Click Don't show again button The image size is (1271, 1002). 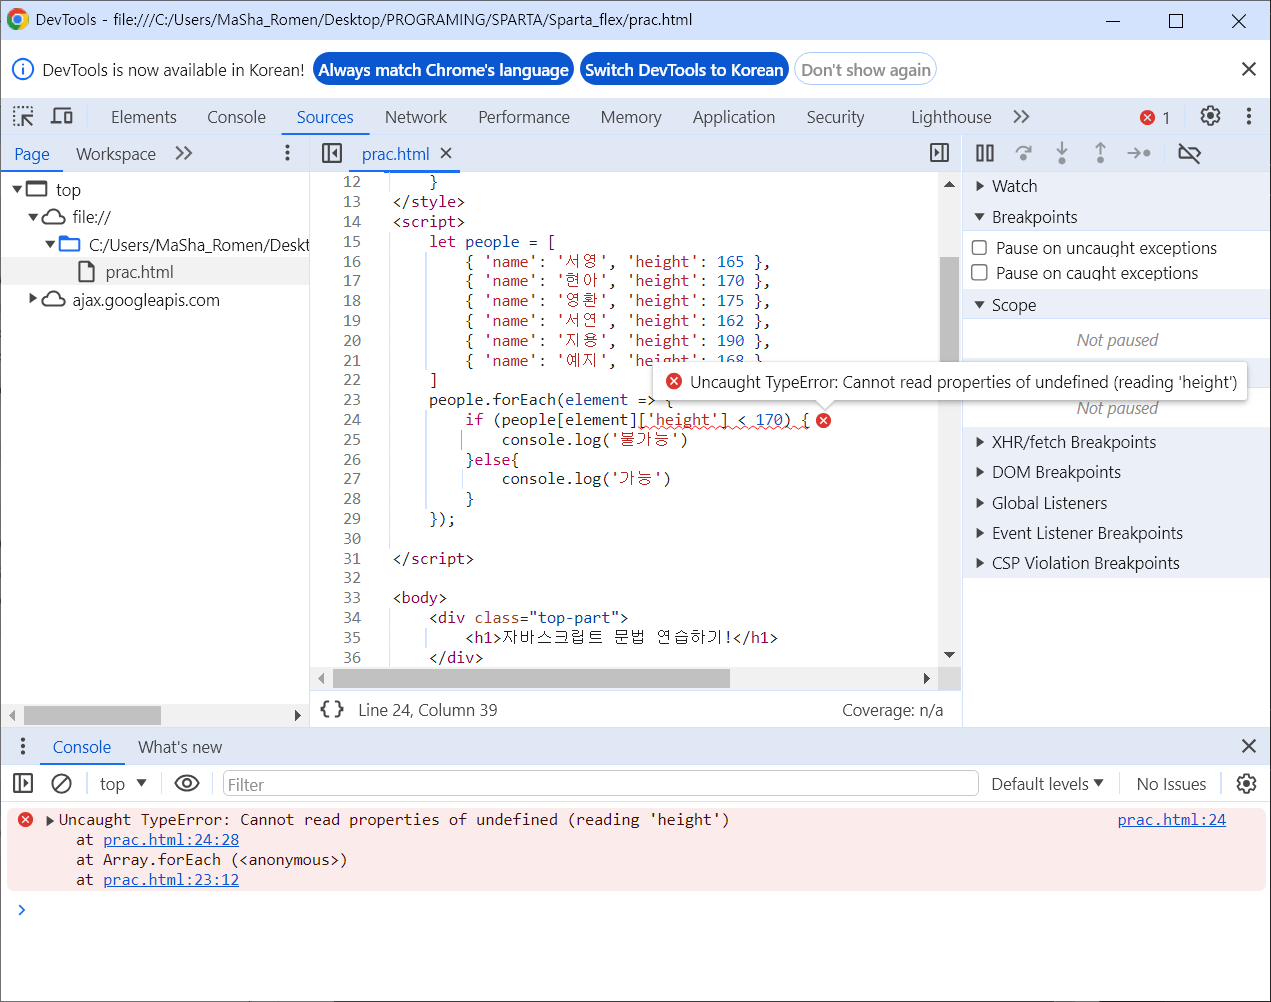click(x=865, y=70)
